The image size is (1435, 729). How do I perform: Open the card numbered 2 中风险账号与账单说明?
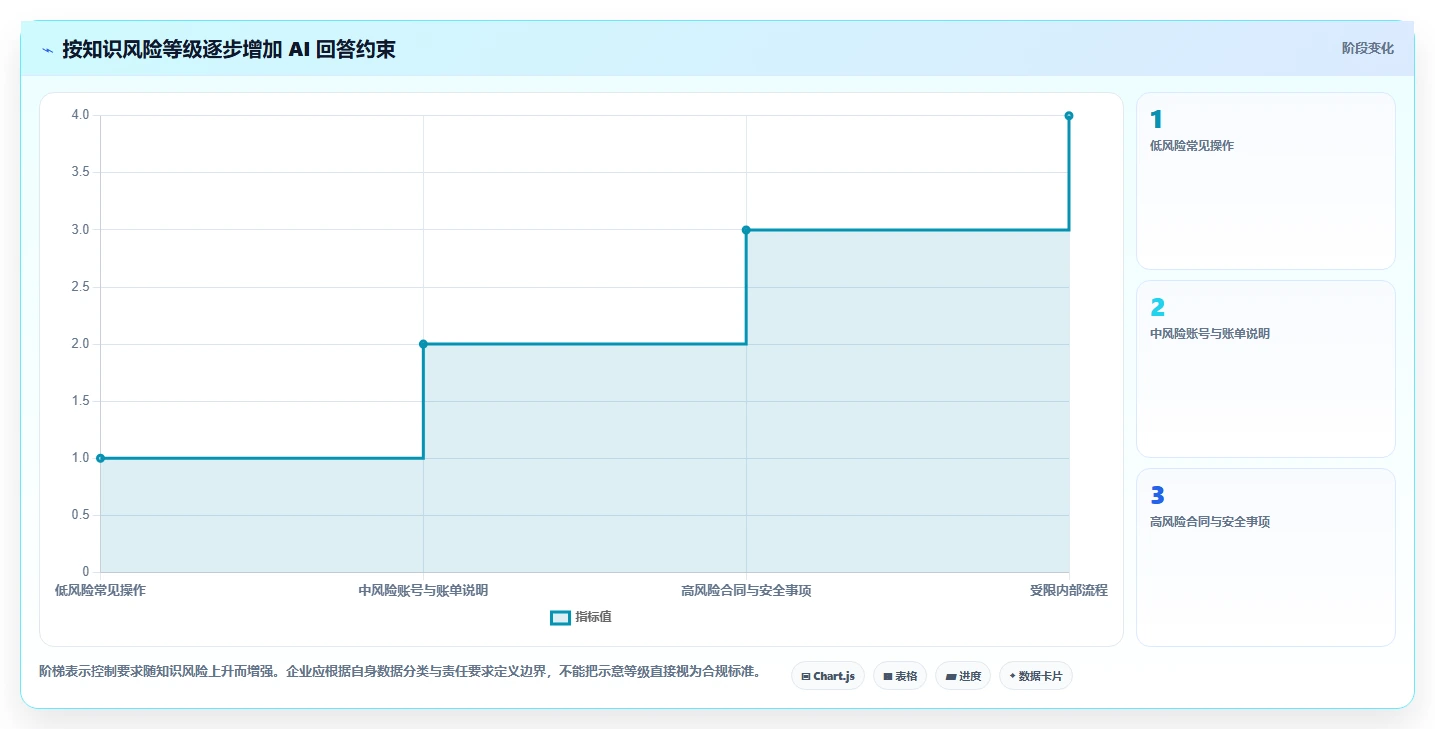click(1265, 369)
